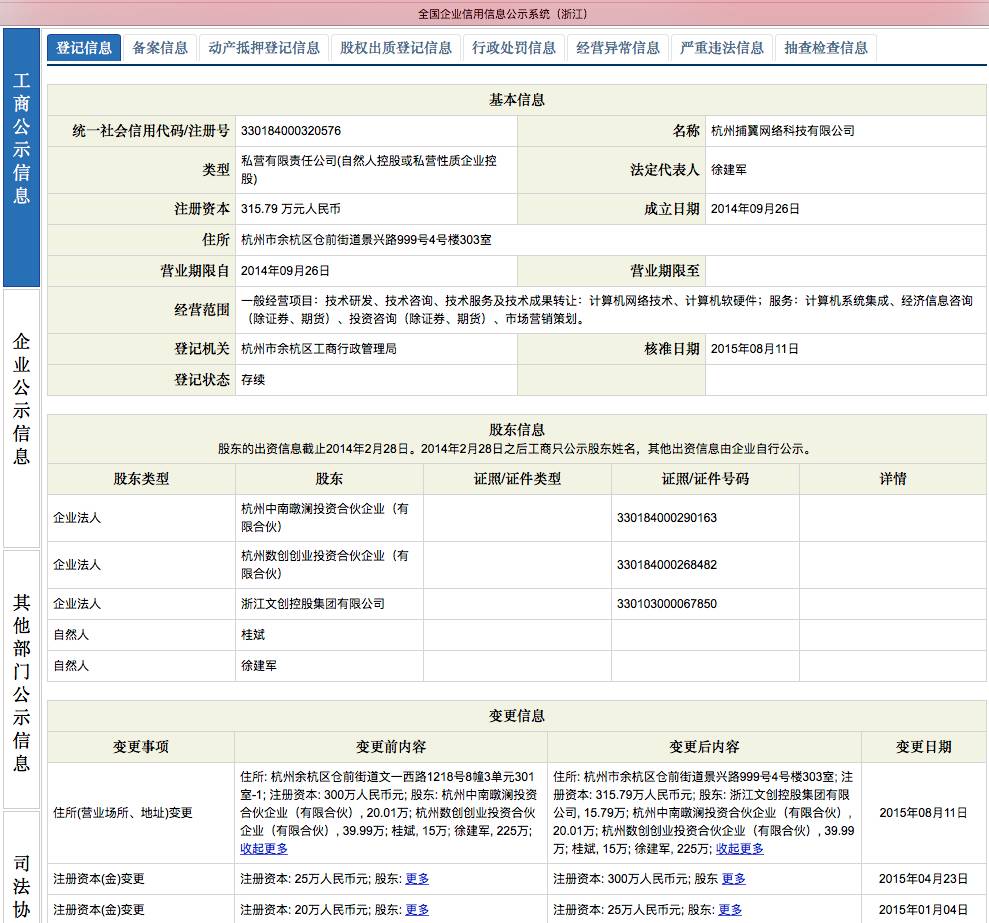This screenshot has height=923, width=989.
Task: Select 企业公示信息 in the left sidebar
Action: pos(21,418)
